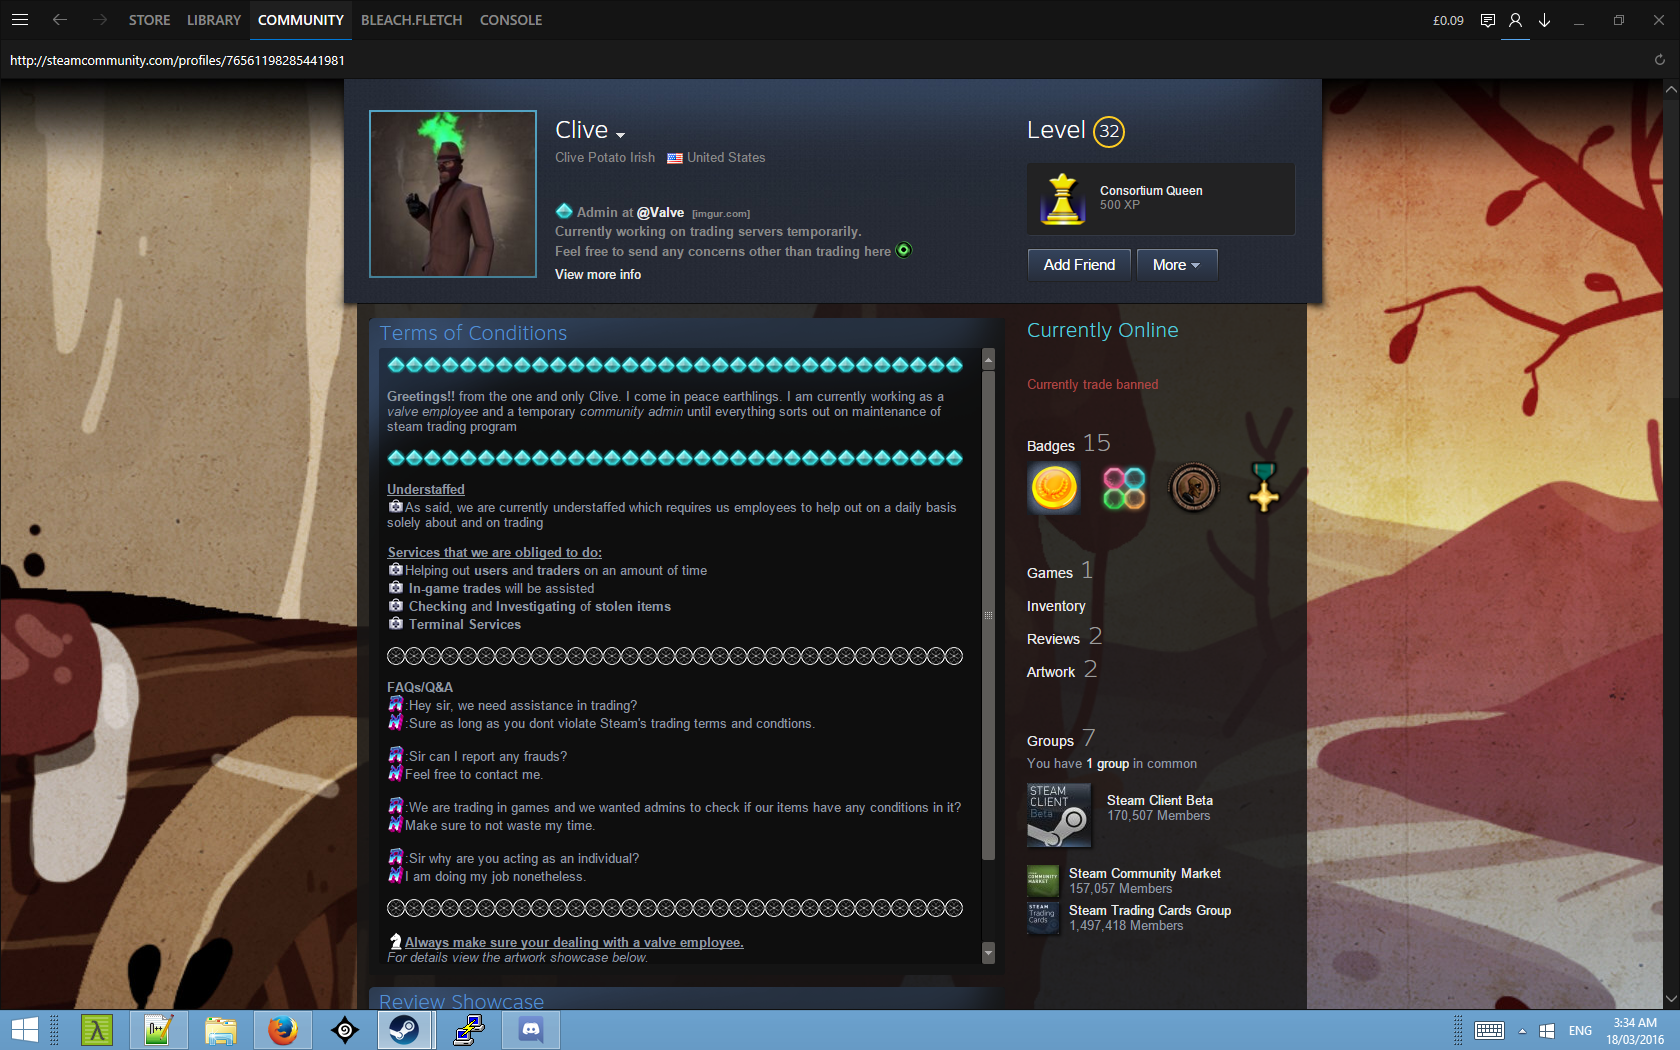This screenshot has height=1050, width=1680.
Task: Reload the page with the refresh icon
Action: [x=1659, y=60]
